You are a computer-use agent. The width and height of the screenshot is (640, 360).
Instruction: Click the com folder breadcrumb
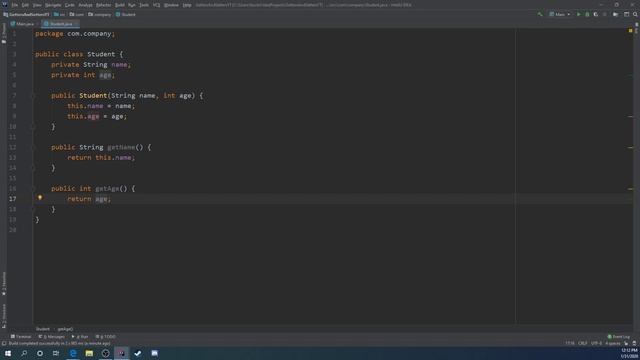(x=77, y=15)
